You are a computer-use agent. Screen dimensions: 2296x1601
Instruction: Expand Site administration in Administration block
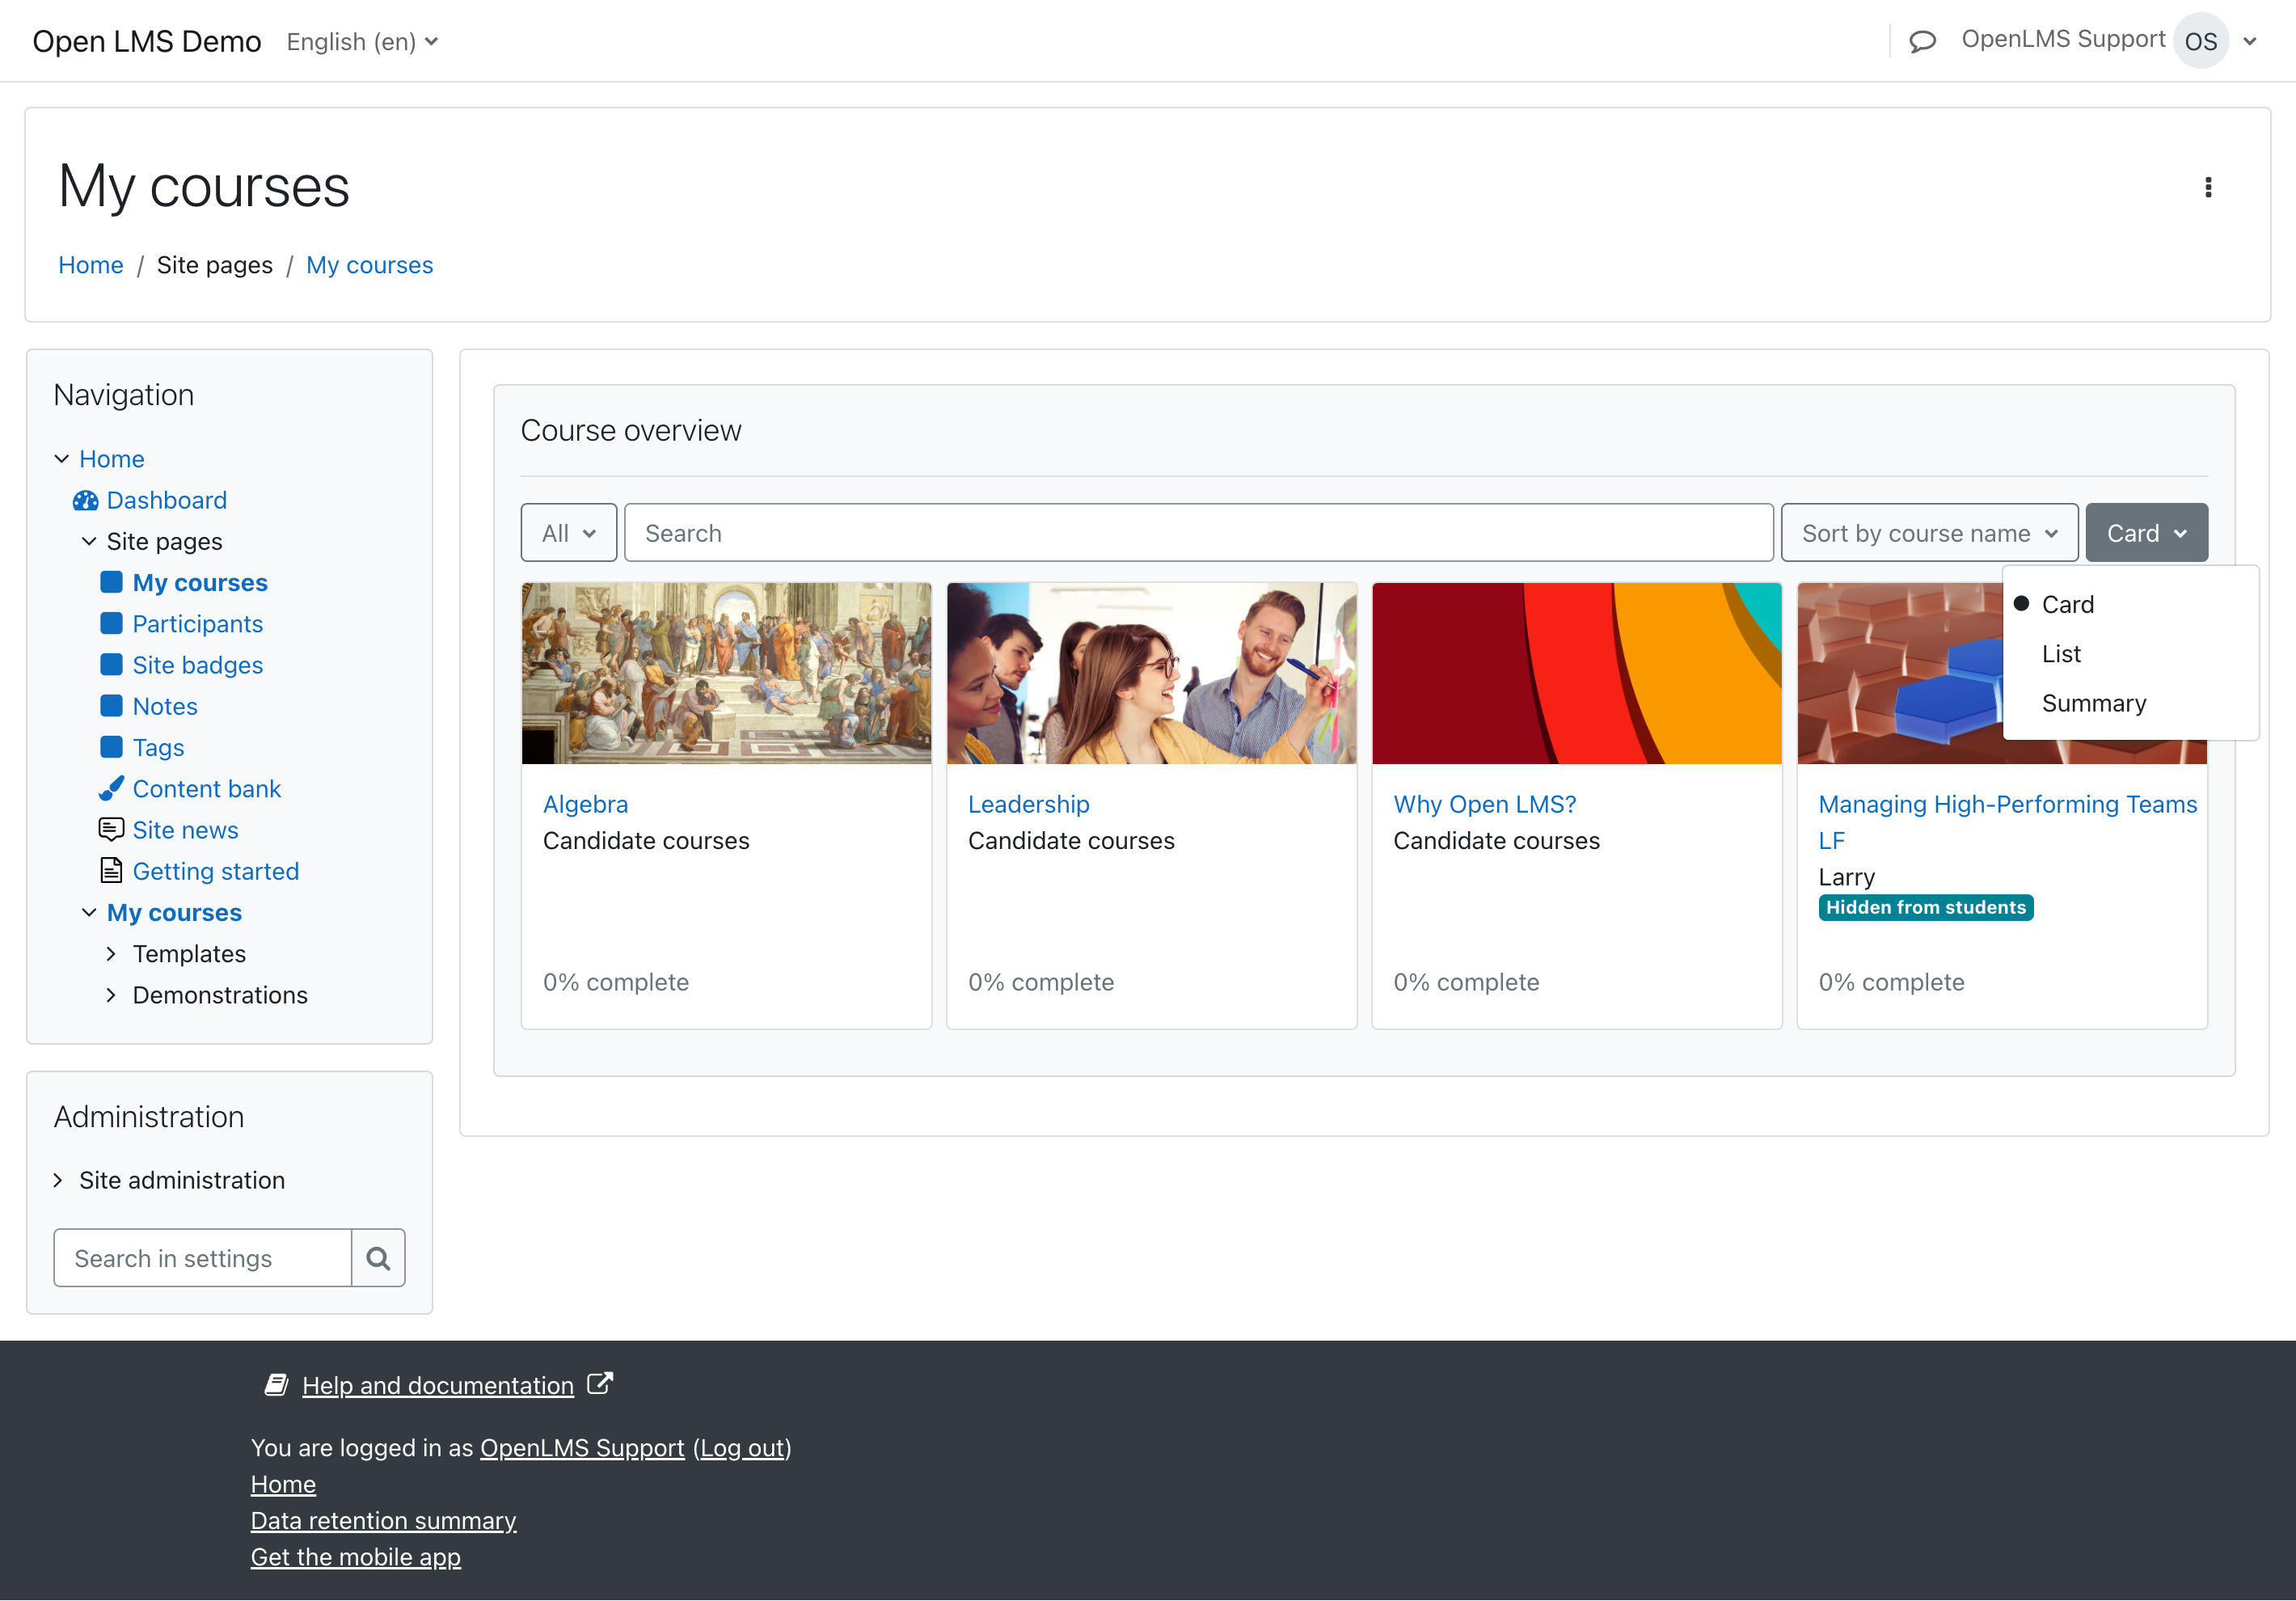58,1179
